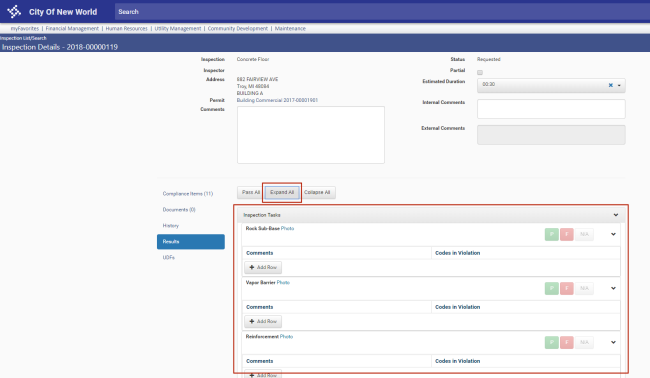Click the External Comments field
The height and width of the screenshot is (378, 650).
[551, 135]
